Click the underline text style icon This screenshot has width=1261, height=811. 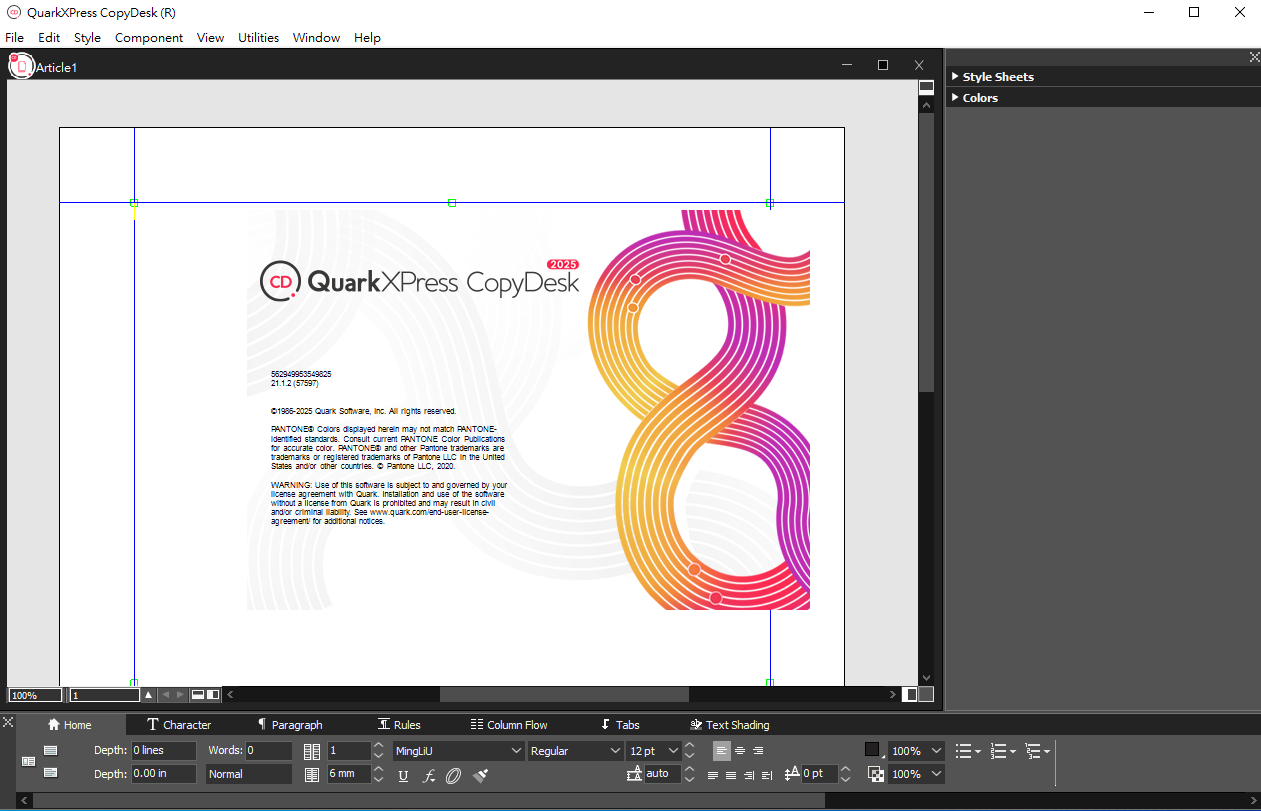click(403, 775)
